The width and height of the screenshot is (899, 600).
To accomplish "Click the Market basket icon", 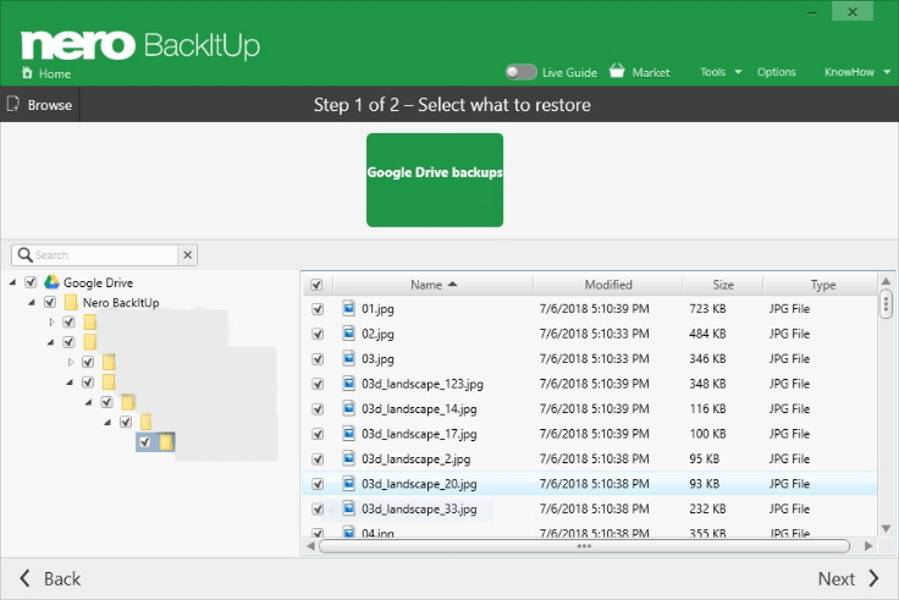I will click(x=617, y=71).
